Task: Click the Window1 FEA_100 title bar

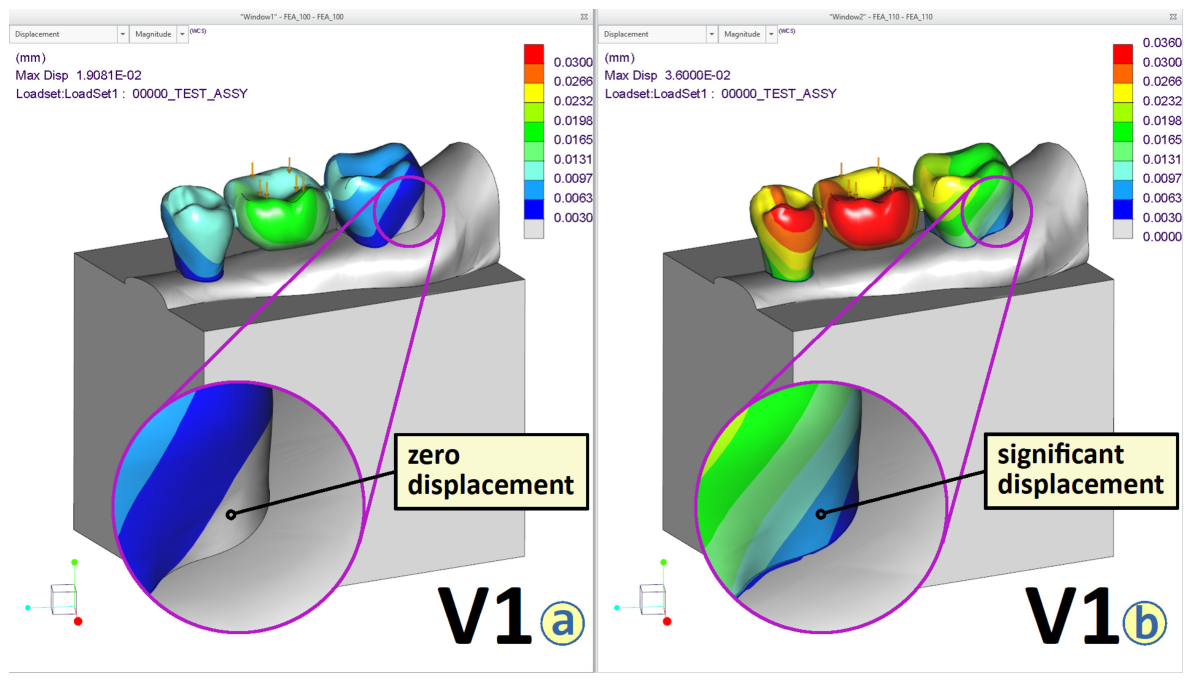Action: coord(292,16)
